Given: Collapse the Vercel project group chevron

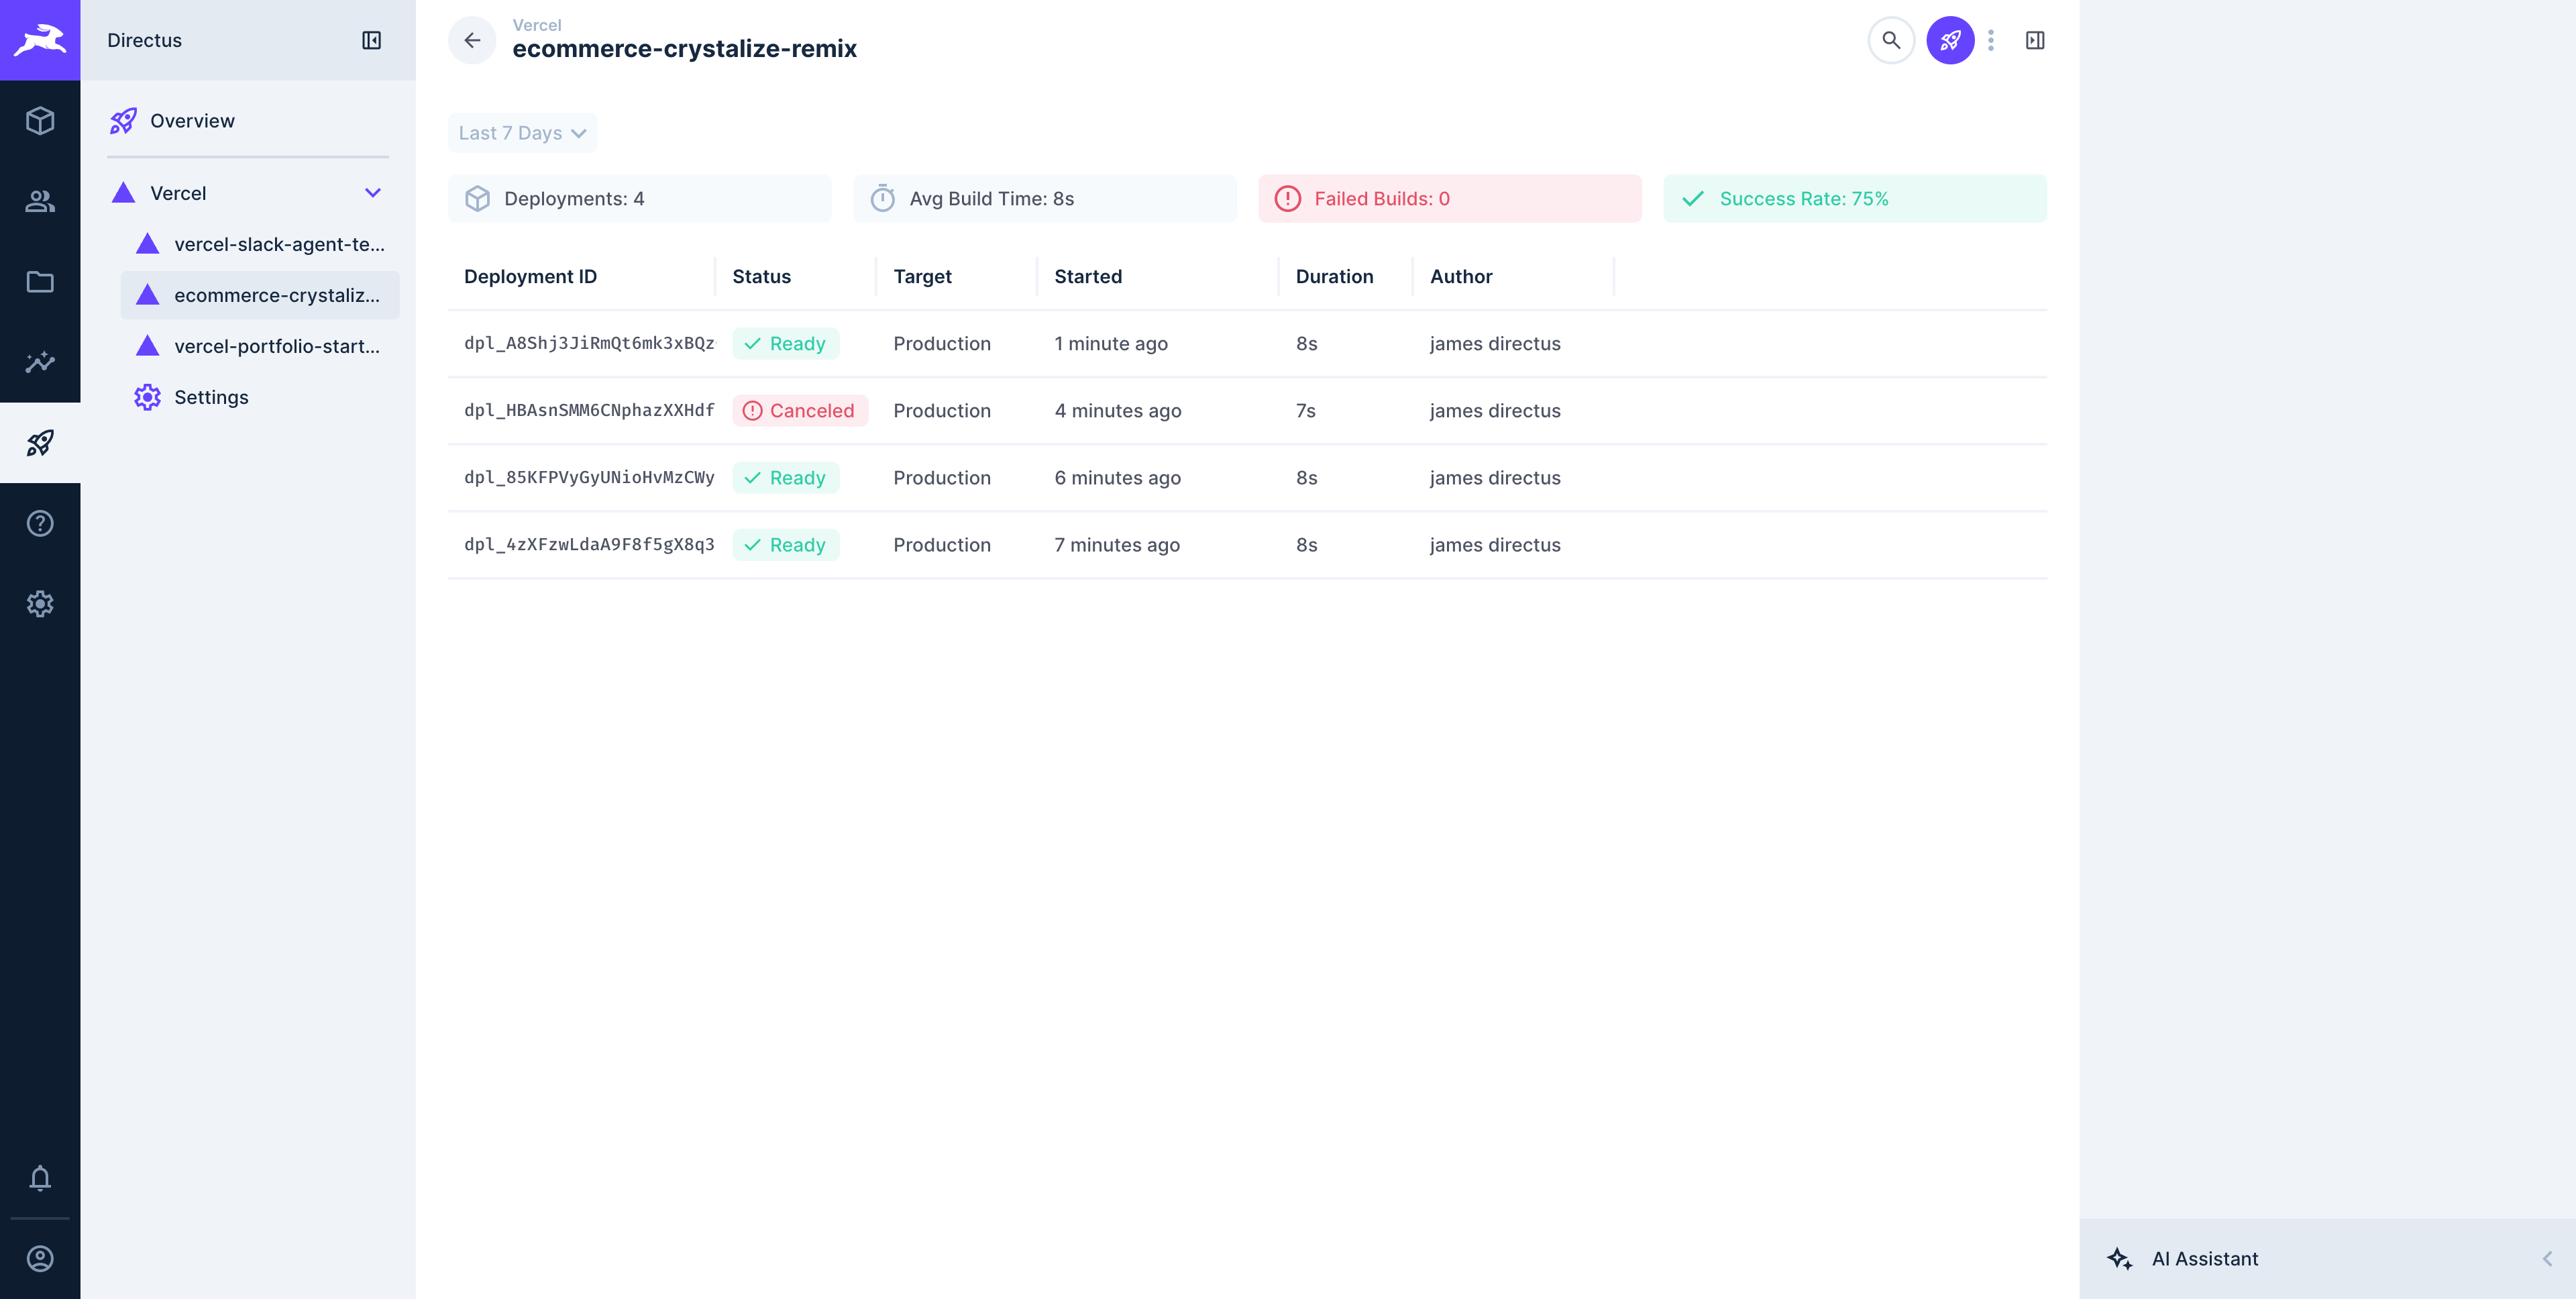Looking at the screenshot, I should [373, 193].
